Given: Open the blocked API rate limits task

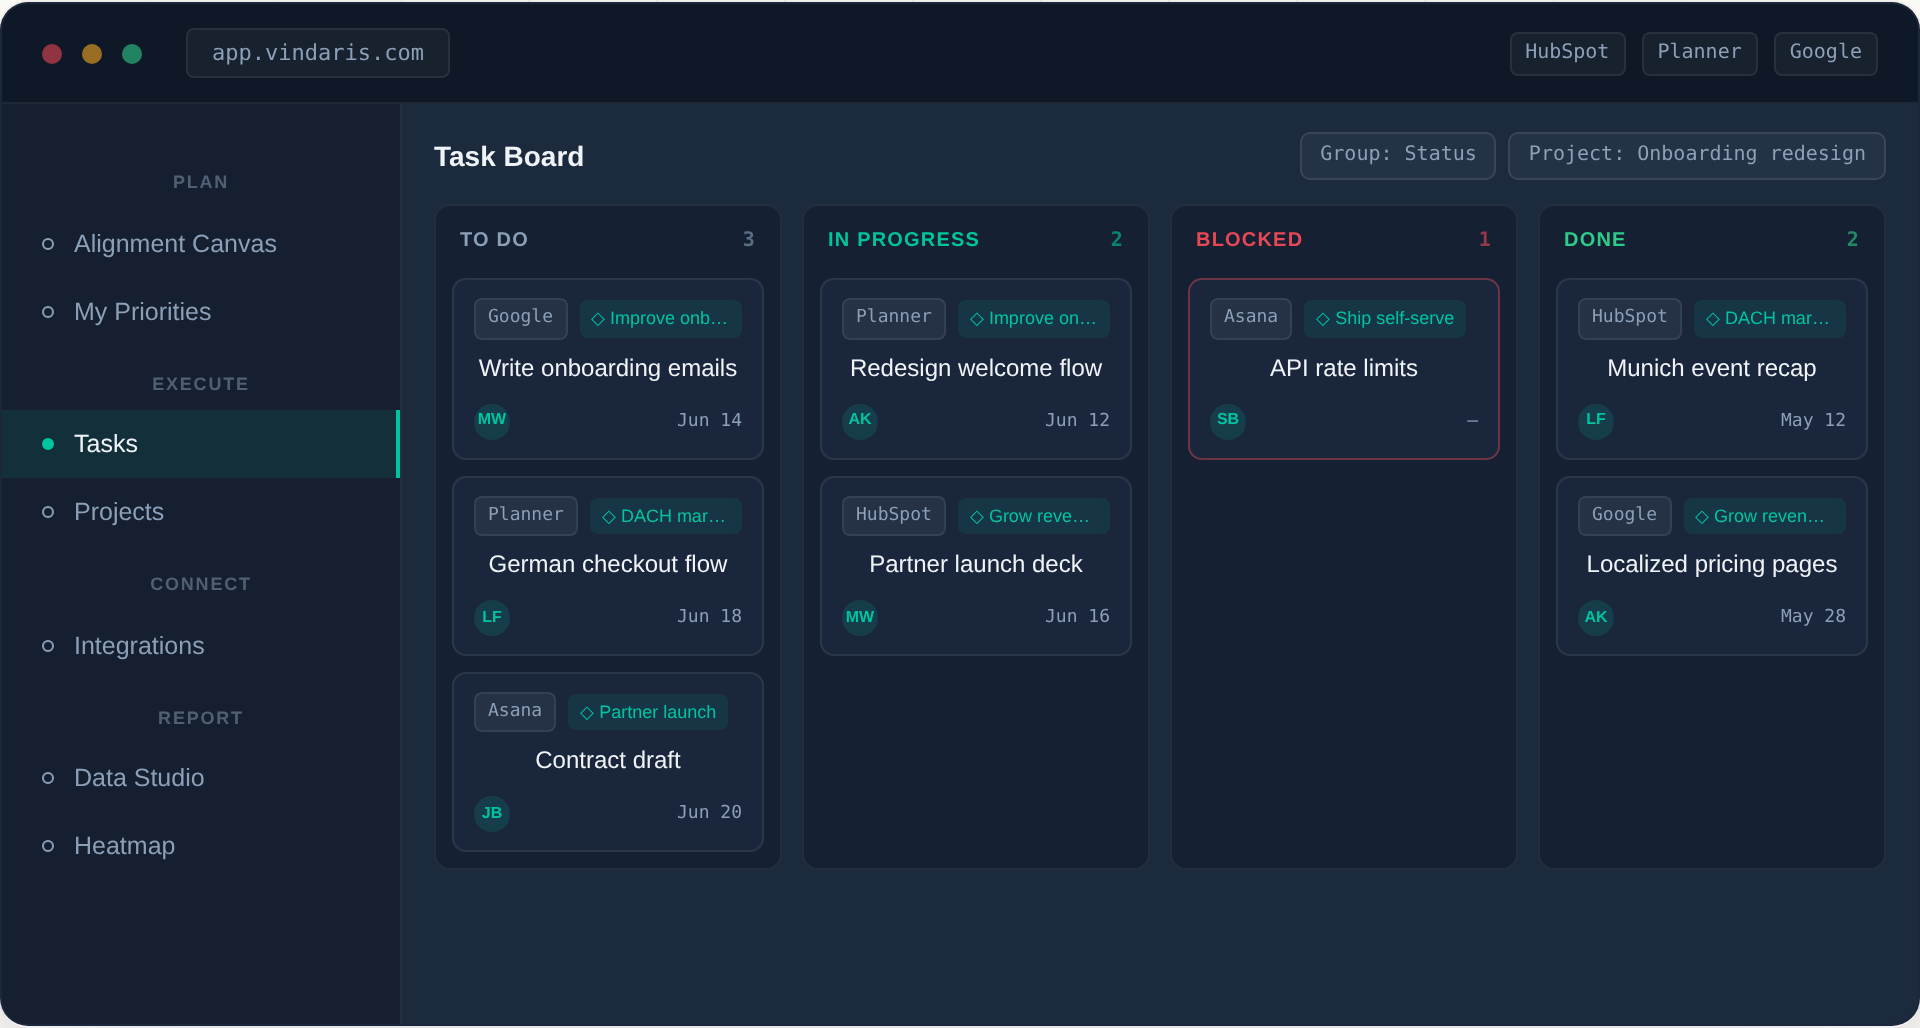Looking at the screenshot, I should pyautogui.click(x=1344, y=368).
